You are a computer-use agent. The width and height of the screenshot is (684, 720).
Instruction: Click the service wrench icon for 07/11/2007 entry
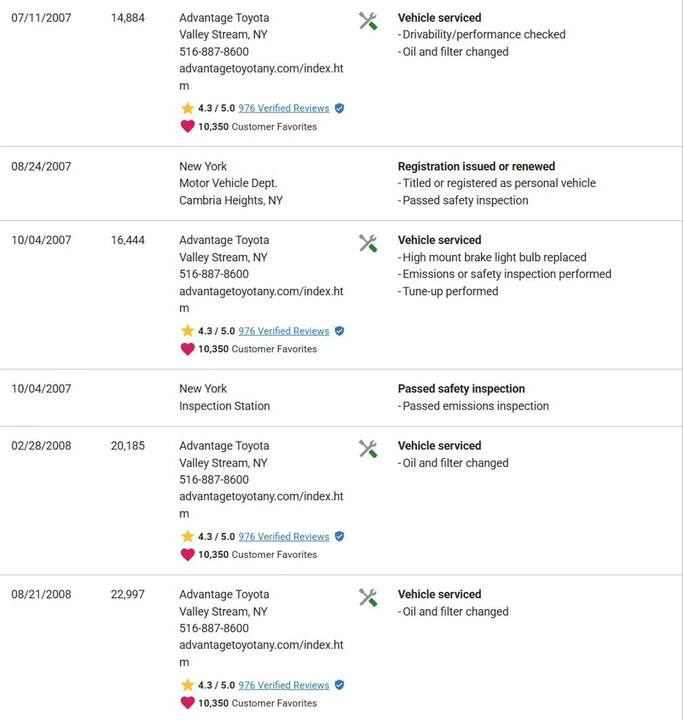tap(368, 21)
